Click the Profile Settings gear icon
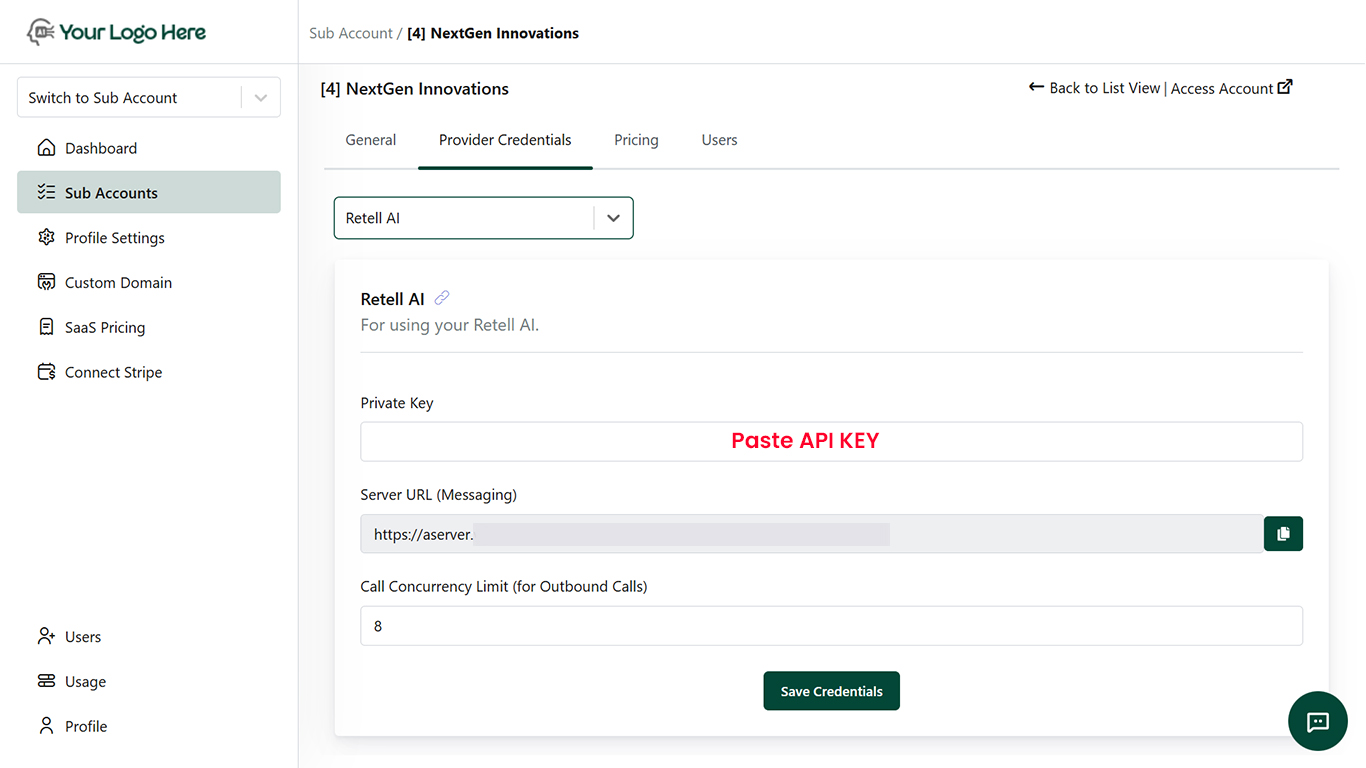 tap(46, 237)
